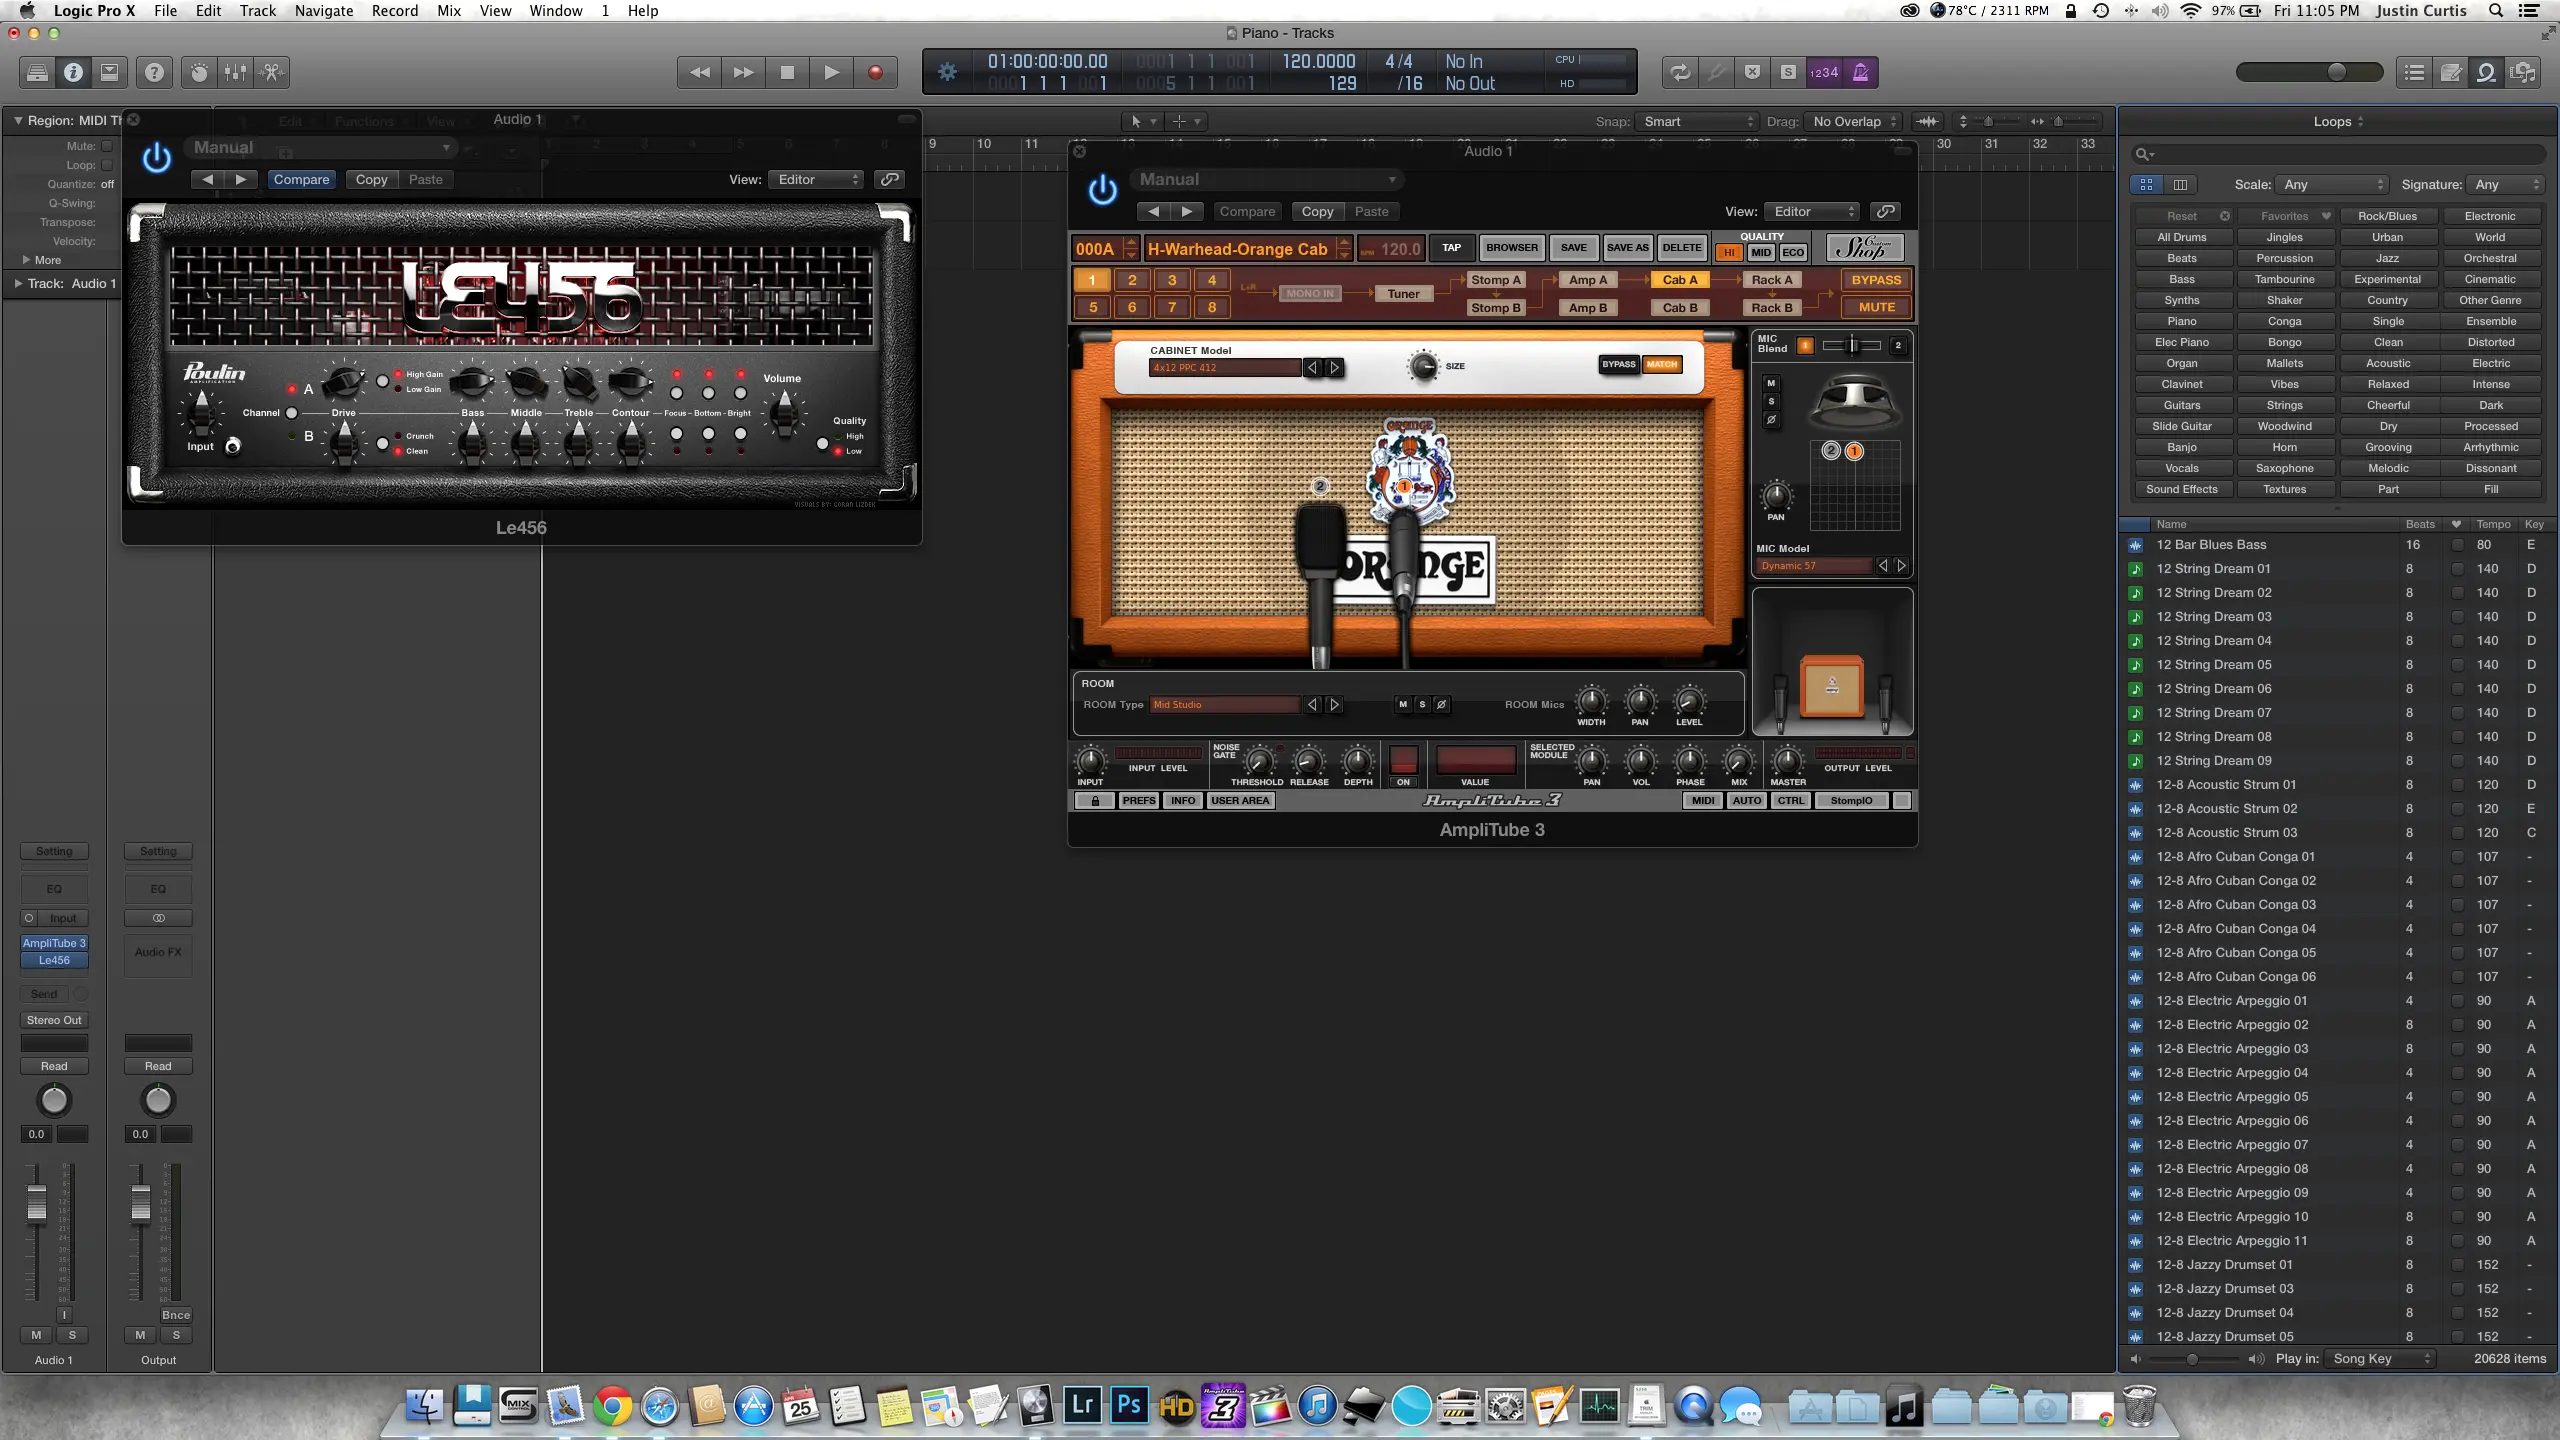2560x1440 pixels.
Task: Click the Rock/Blues loop filter
Action: pyautogui.click(x=2387, y=216)
